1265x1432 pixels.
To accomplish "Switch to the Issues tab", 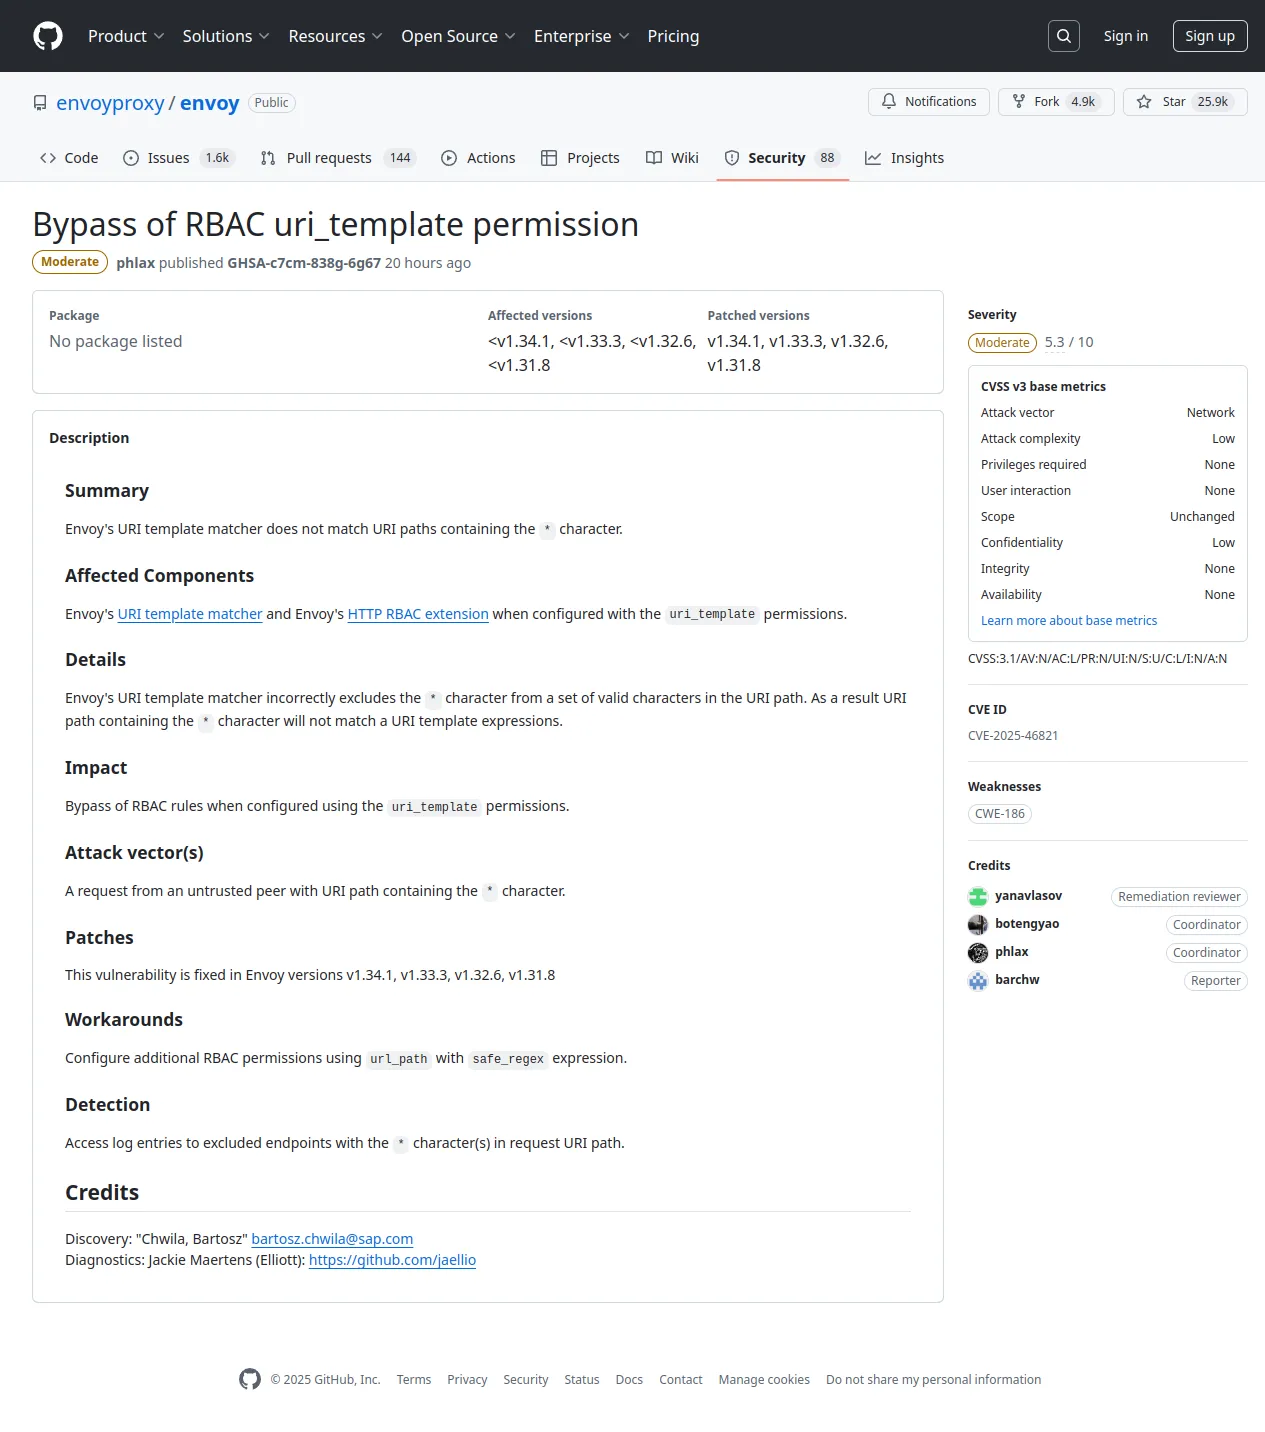I will pyautogui.click(x=179, y=158).
